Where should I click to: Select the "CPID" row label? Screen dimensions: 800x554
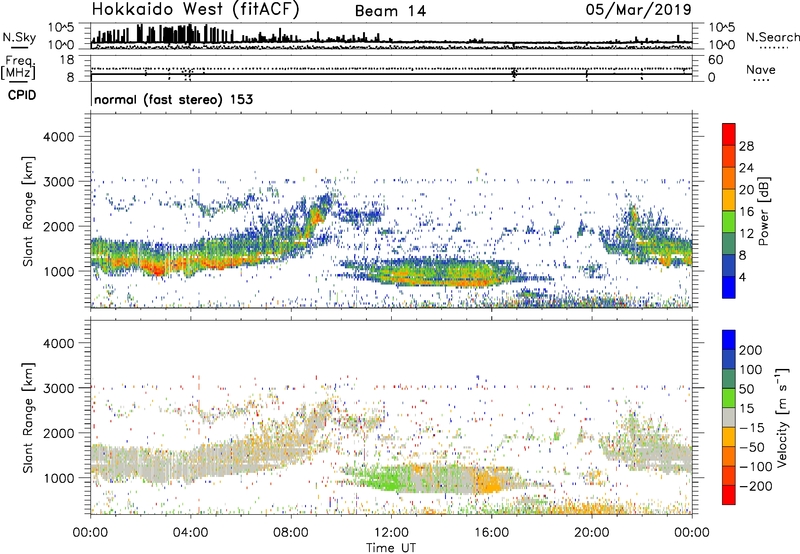pos(22,95)
